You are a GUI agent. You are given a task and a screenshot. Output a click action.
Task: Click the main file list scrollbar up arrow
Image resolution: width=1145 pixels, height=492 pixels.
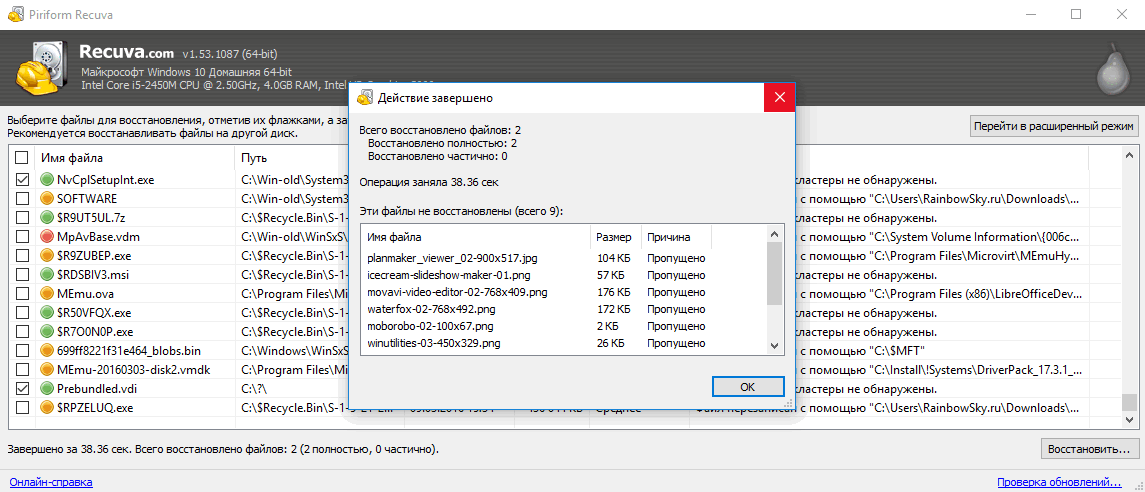tap(1129, 155)
